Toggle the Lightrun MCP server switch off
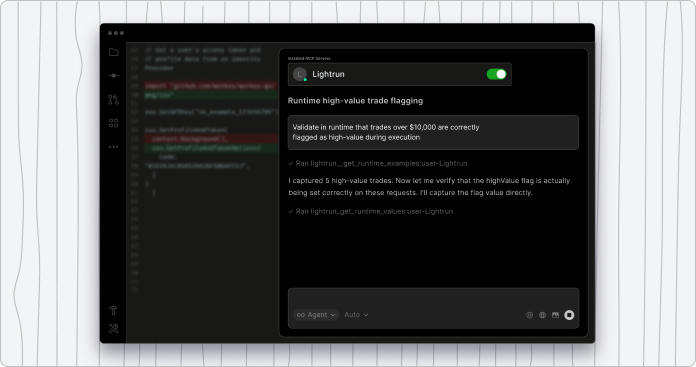The image size is (696, 367). point(496,74)
